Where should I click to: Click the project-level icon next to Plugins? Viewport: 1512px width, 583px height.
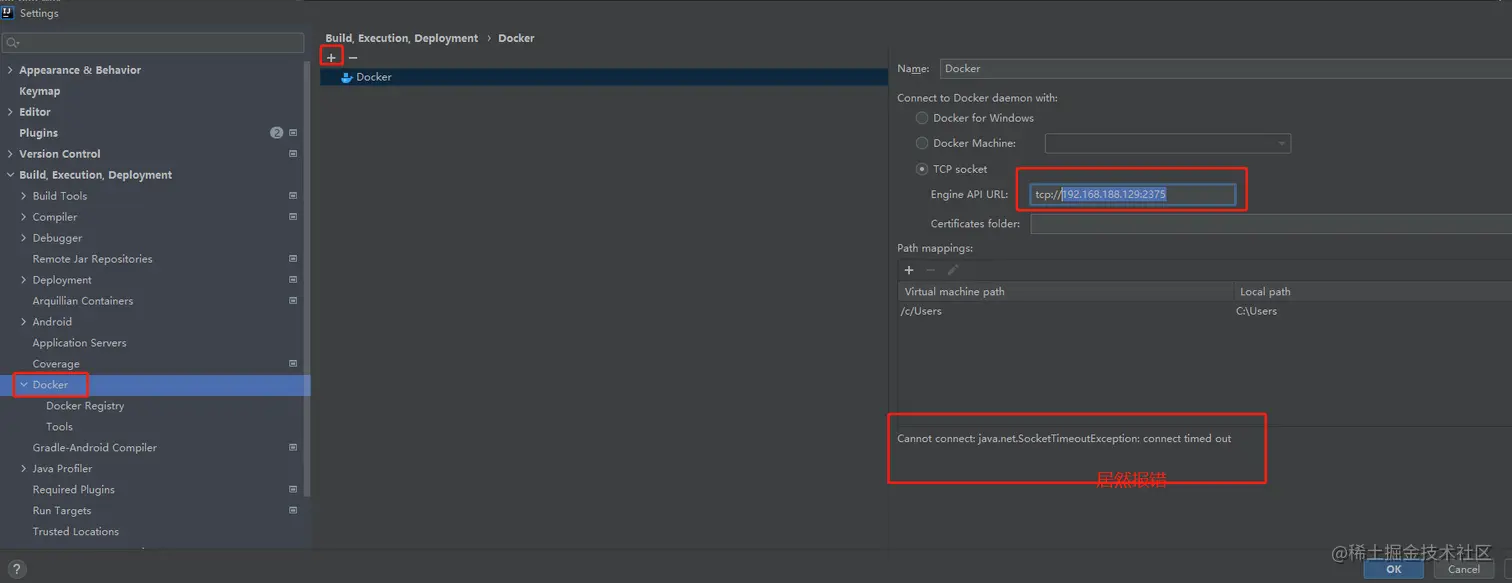293,133
